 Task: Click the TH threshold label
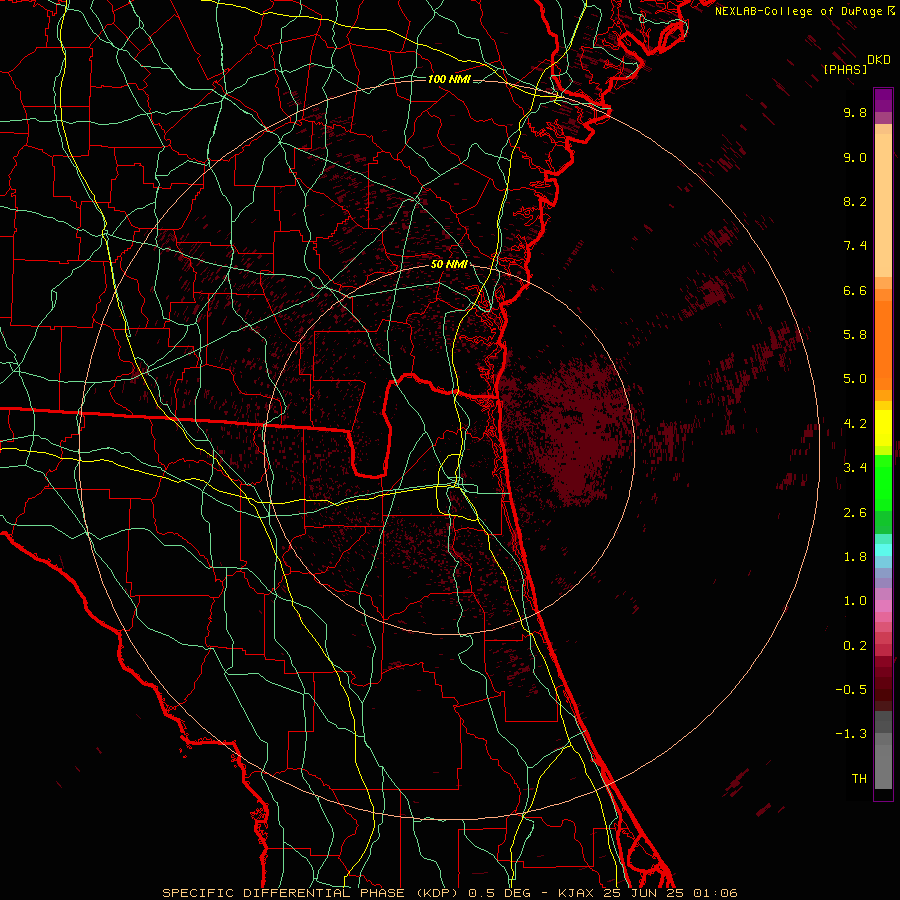tap(859, 779)
